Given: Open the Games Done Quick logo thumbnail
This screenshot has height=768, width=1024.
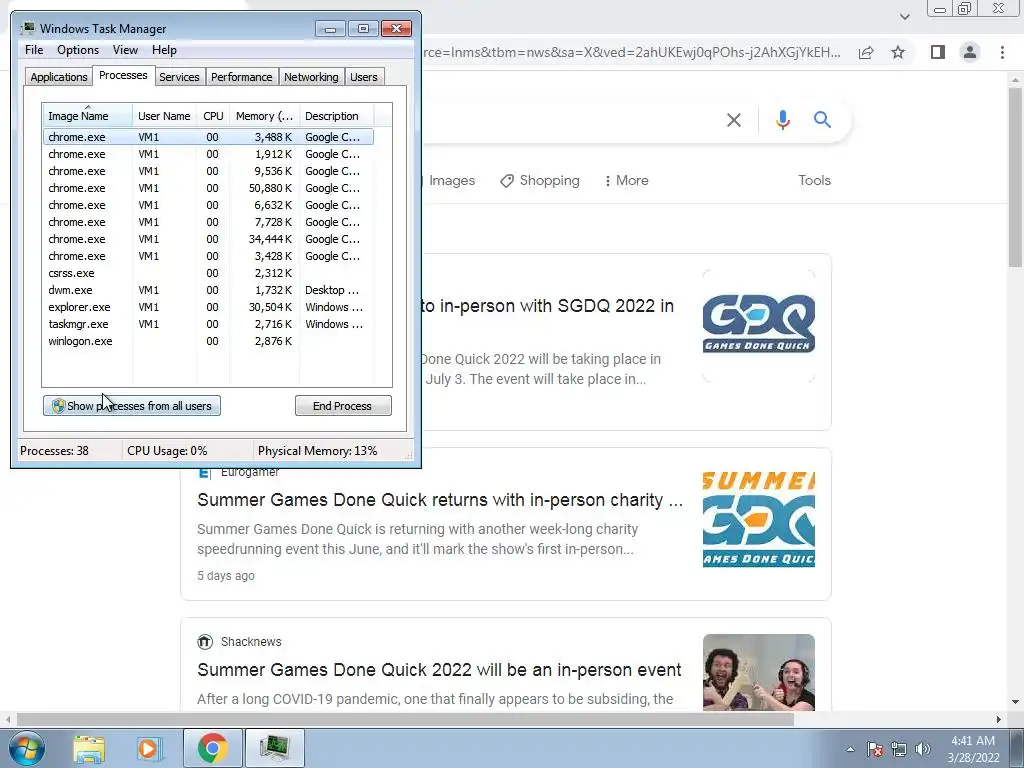Looking at the screenshot, I should [759, 325].
